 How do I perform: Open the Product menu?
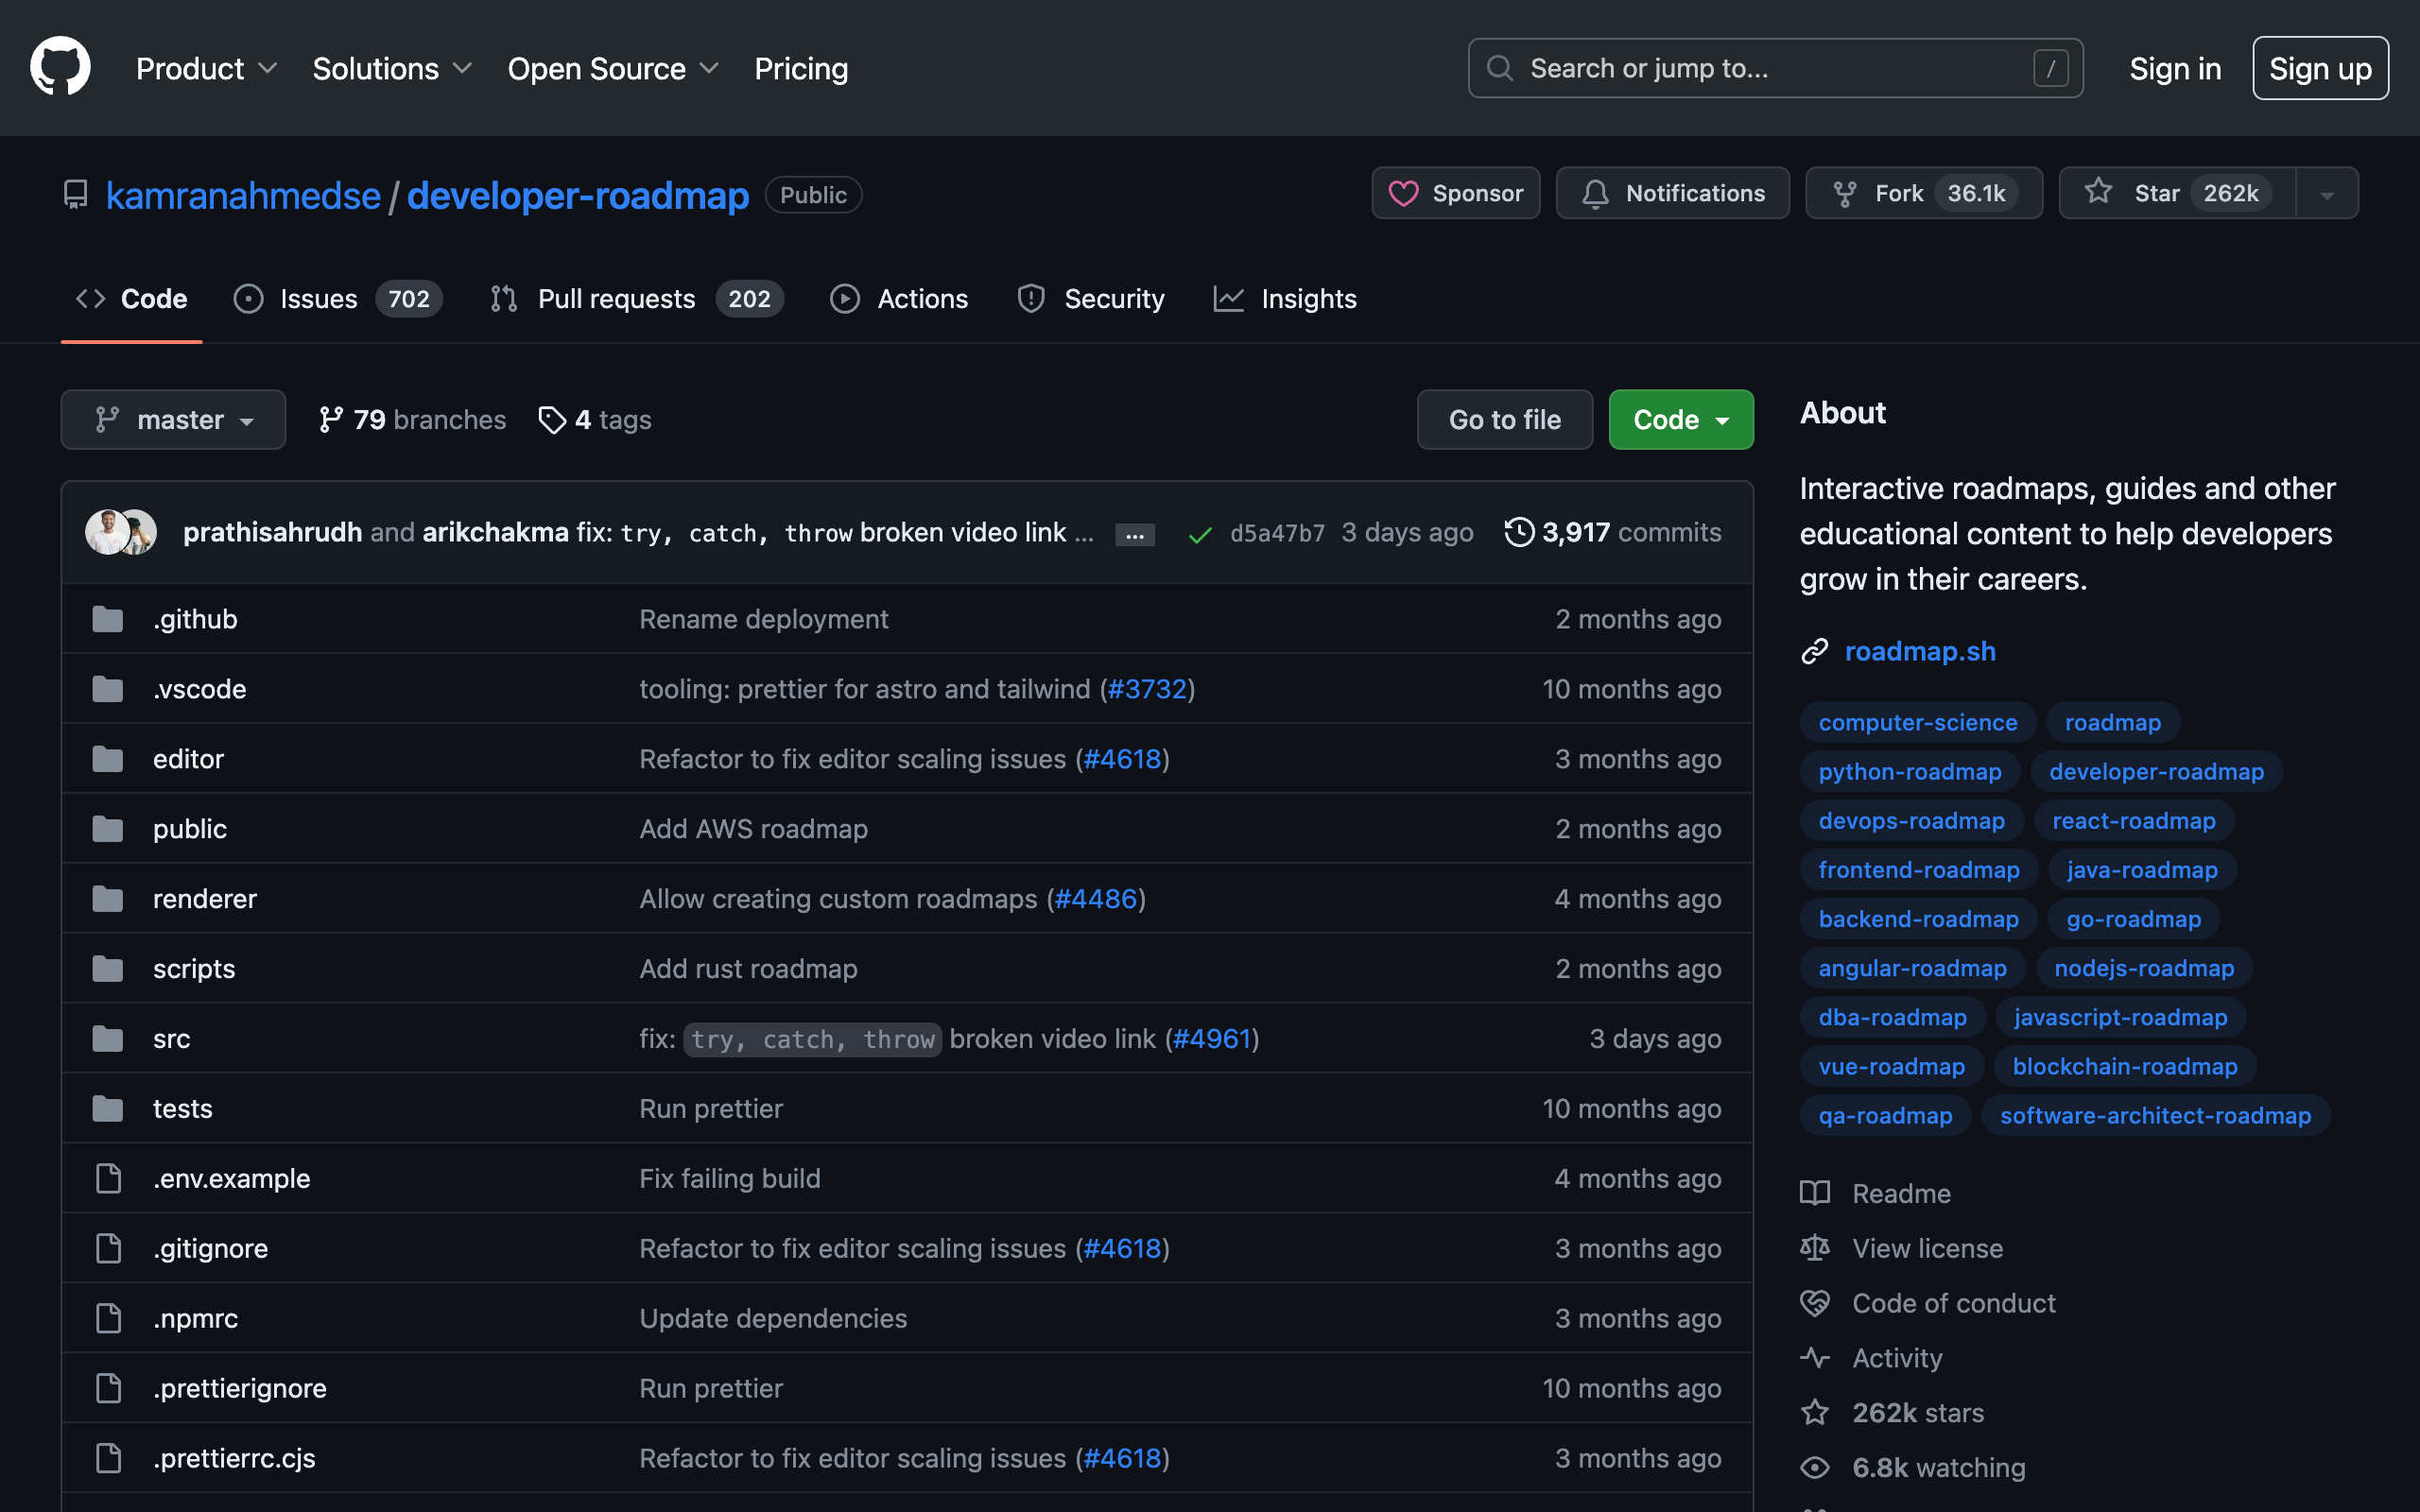coord(206,68)
